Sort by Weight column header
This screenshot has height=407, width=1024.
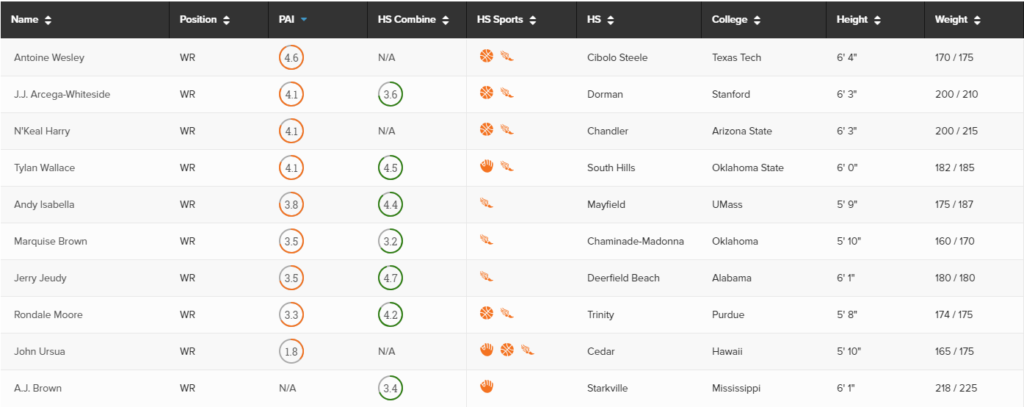(957, 20)
